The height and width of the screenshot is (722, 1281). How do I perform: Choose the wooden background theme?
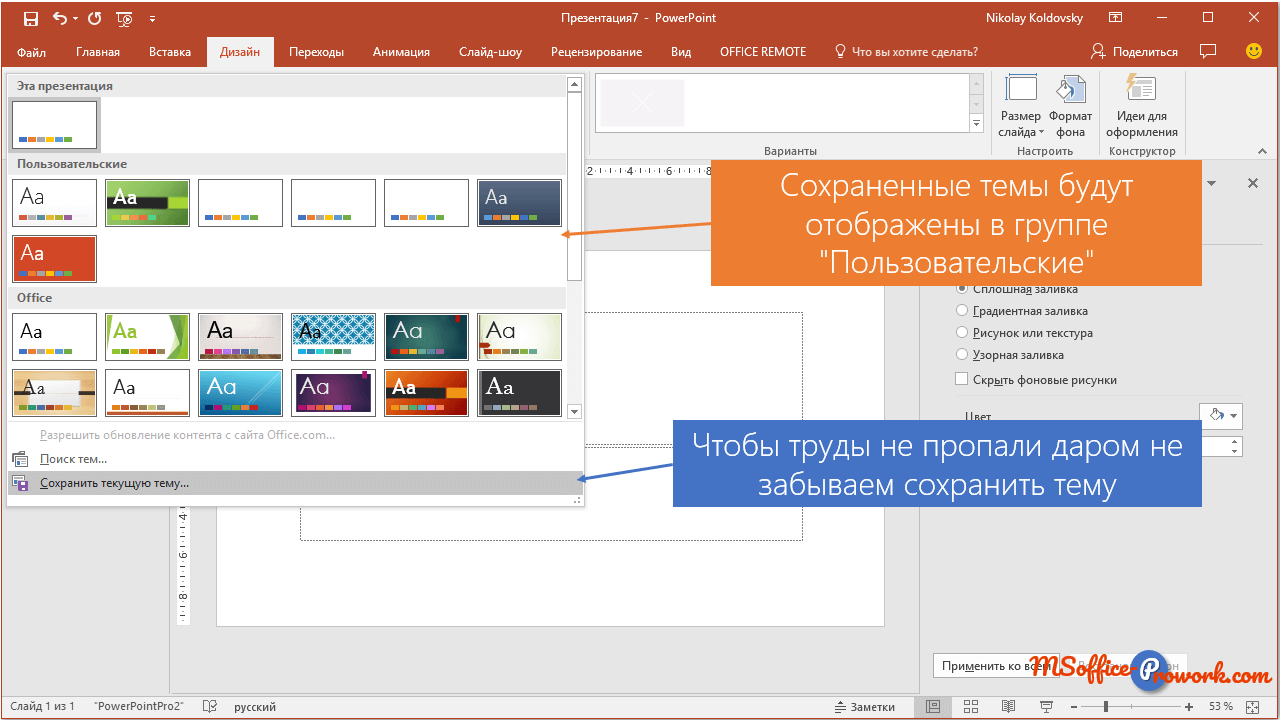pyautogui.click(x=55, y=393)
